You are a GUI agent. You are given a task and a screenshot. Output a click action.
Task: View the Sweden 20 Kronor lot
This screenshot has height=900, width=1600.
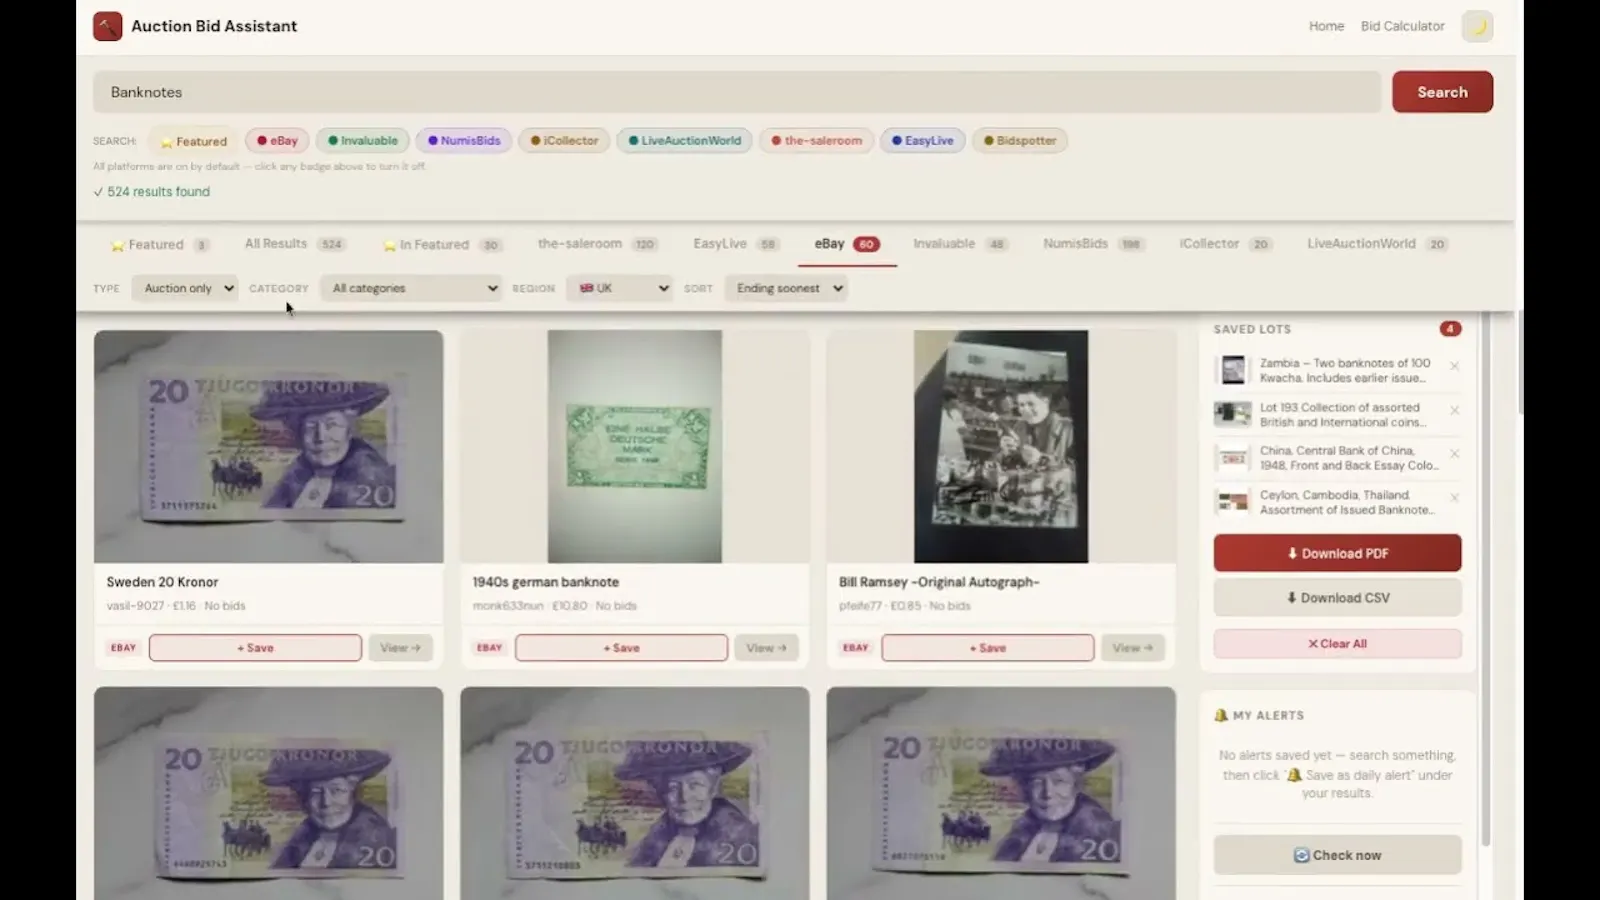[x=400, y=648]
